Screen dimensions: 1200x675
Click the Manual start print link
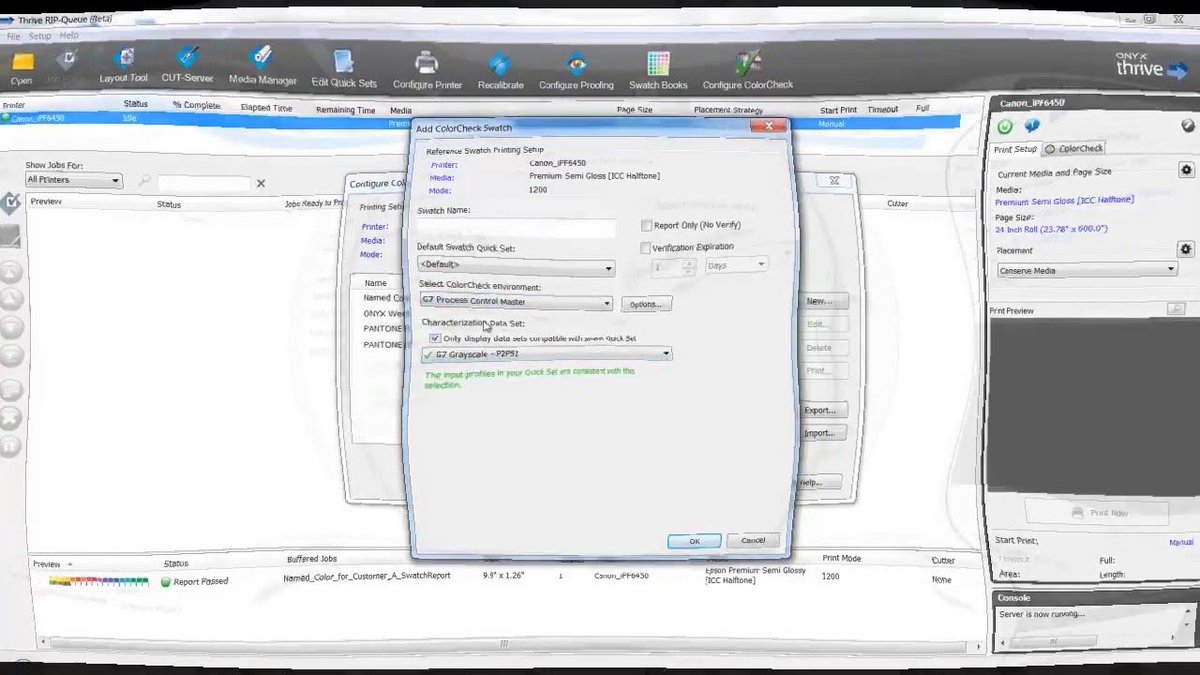tap(1181, 543)
